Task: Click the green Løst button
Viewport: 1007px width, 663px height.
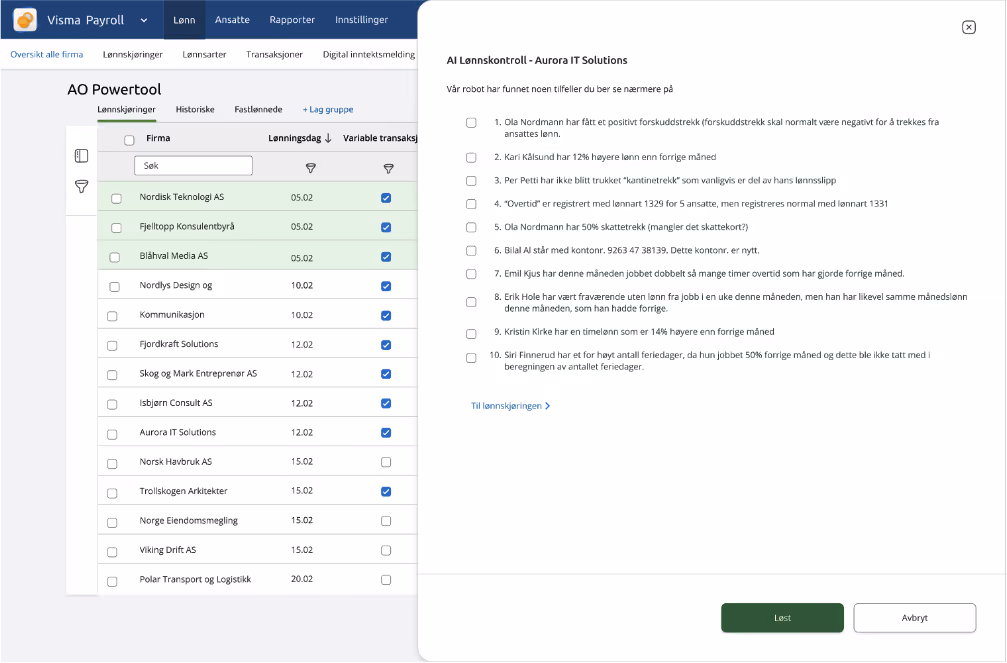Action: pyautogui.click(x=782, y=617)
